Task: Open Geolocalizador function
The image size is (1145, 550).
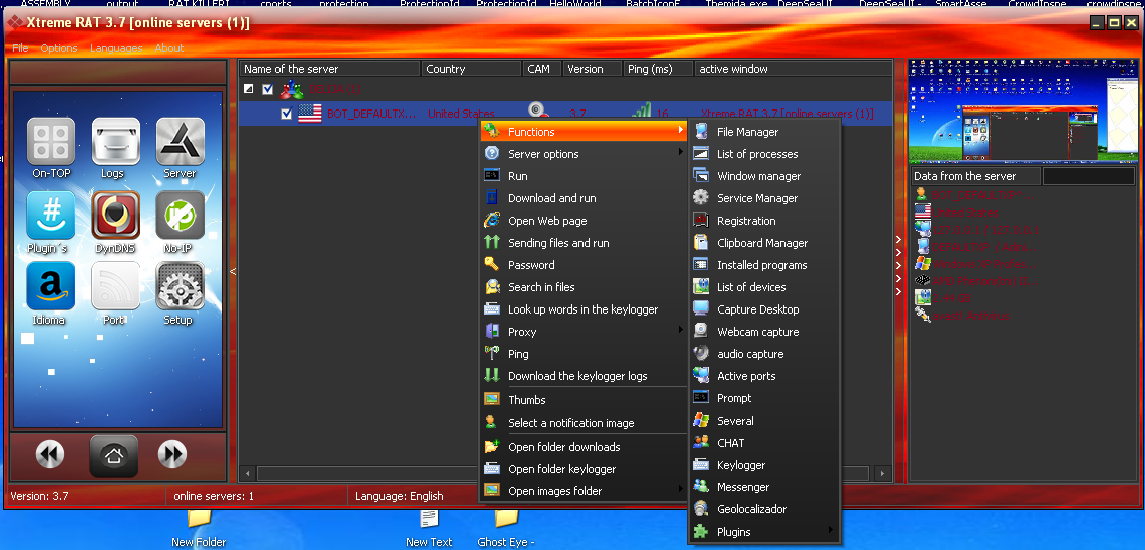Action: pyautogui.click(x=764, y=509)
